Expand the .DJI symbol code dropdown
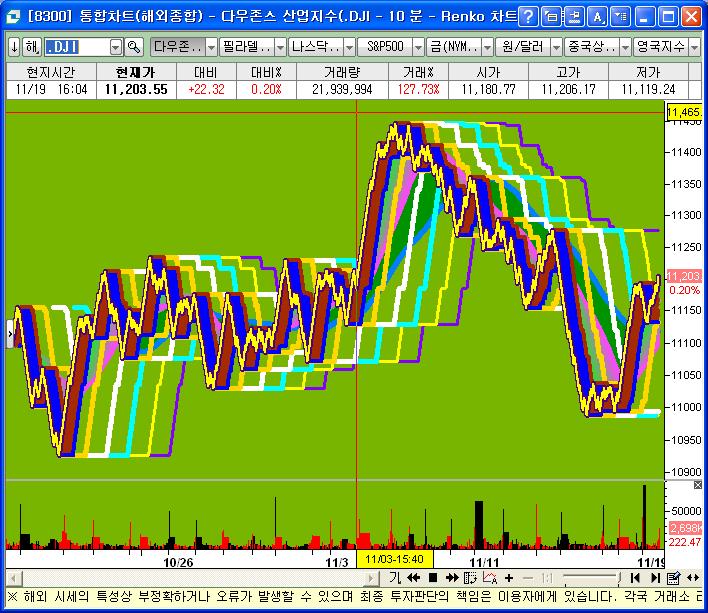The height and width of the screenshot is (613, 708). [x=115, y=47]
